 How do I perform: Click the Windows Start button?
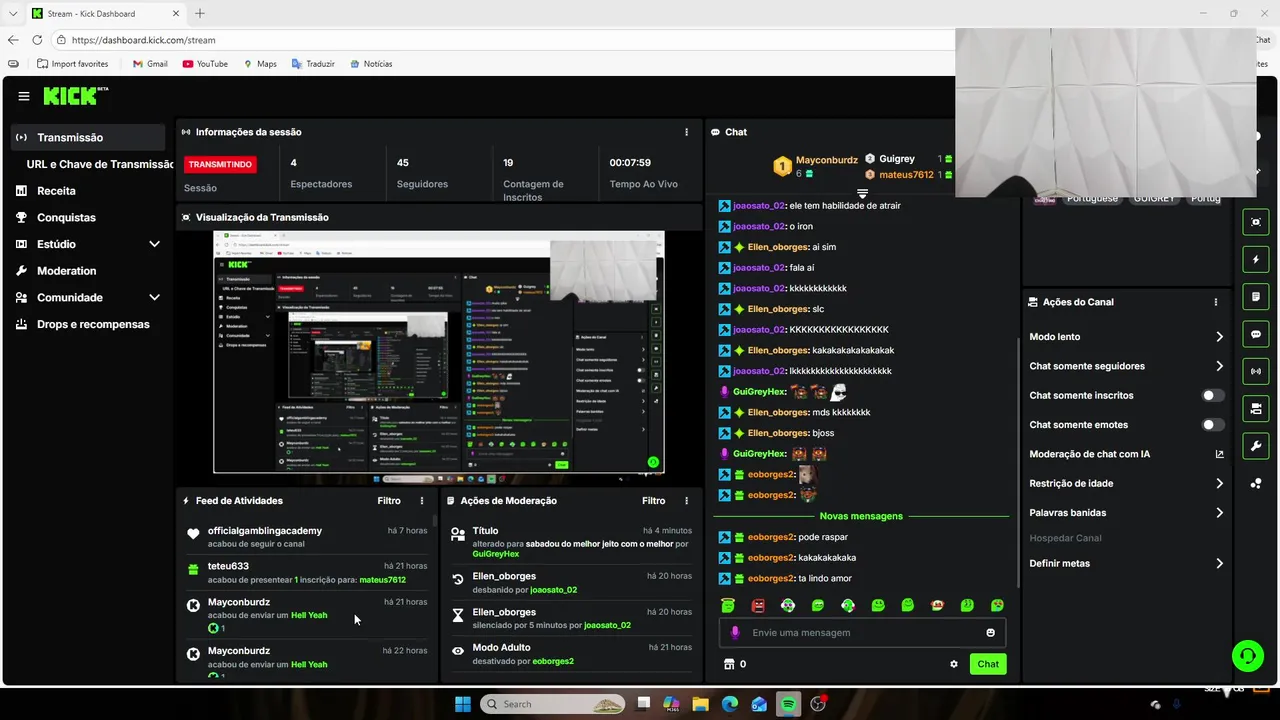click(463, 704)
